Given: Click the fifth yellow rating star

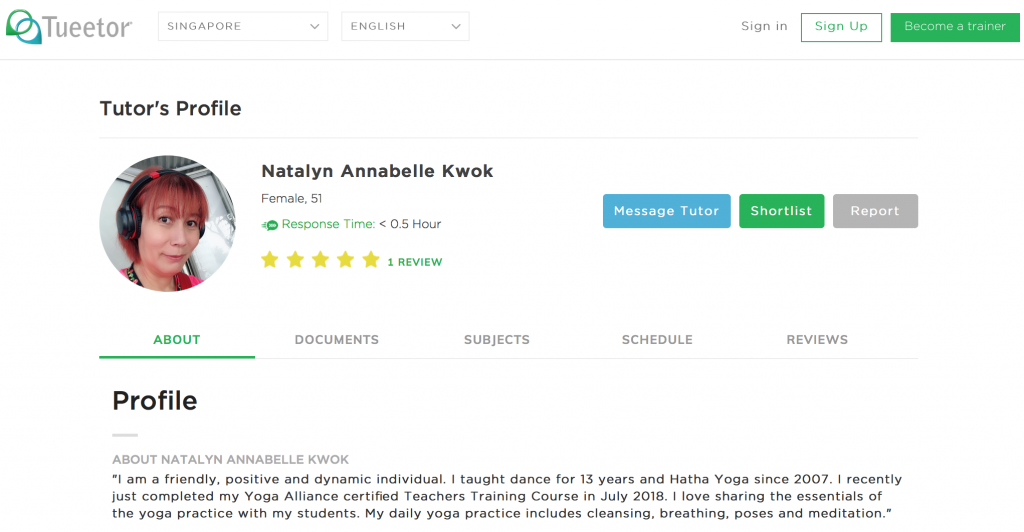Looking at the screenshot, I should tap(371, 260).
